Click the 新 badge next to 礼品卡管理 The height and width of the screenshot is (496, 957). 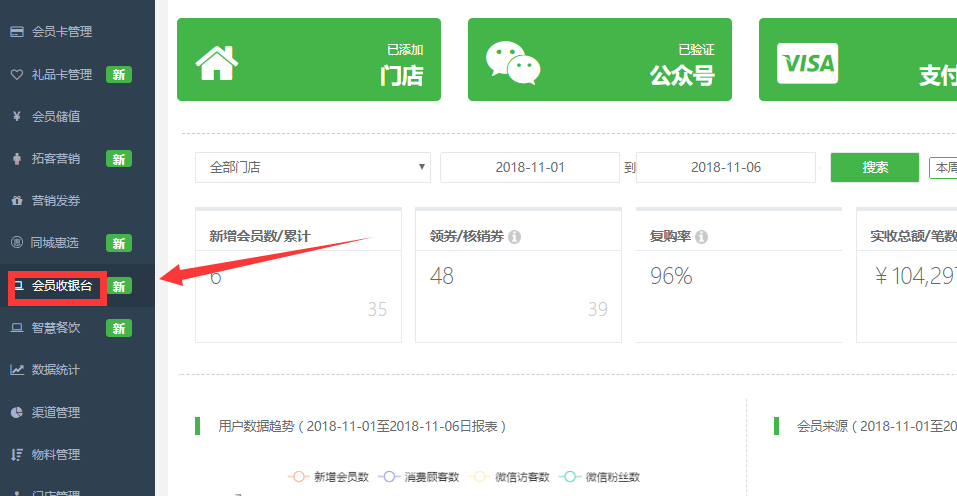pyautogui.click(x=119, y=74)
